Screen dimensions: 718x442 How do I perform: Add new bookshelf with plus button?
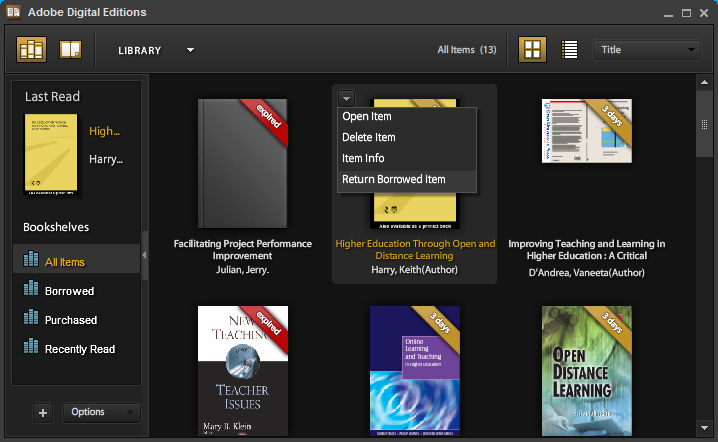coord(43,413)
